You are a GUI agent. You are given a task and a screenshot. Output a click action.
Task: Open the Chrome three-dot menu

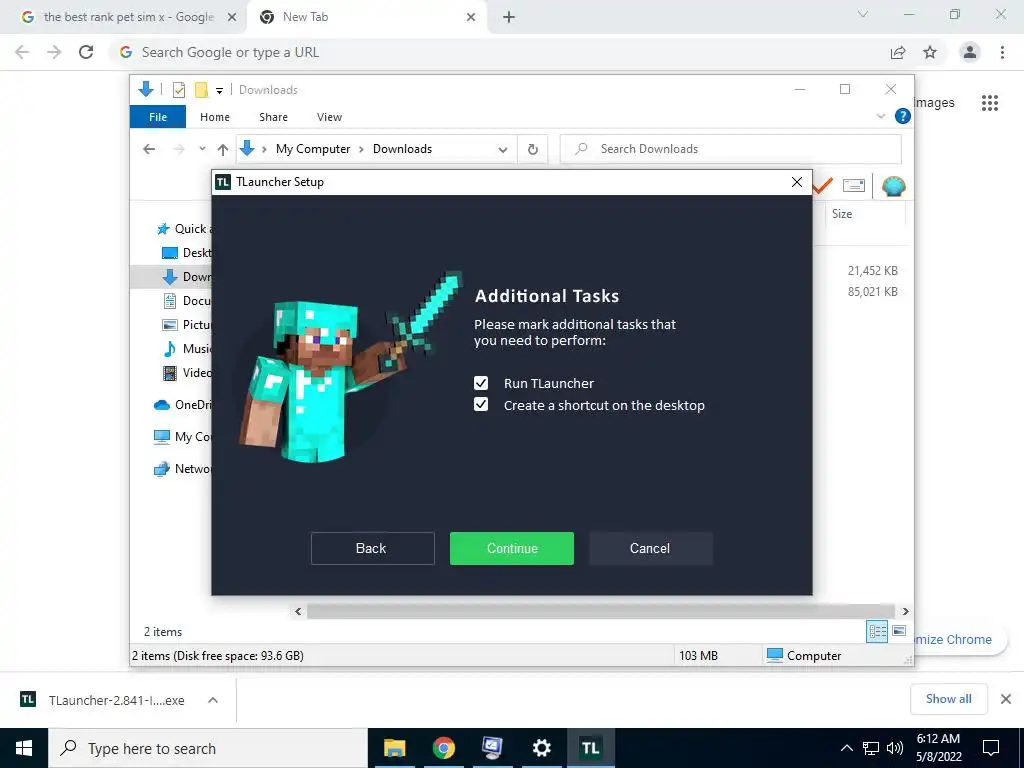pos(1002,52)
